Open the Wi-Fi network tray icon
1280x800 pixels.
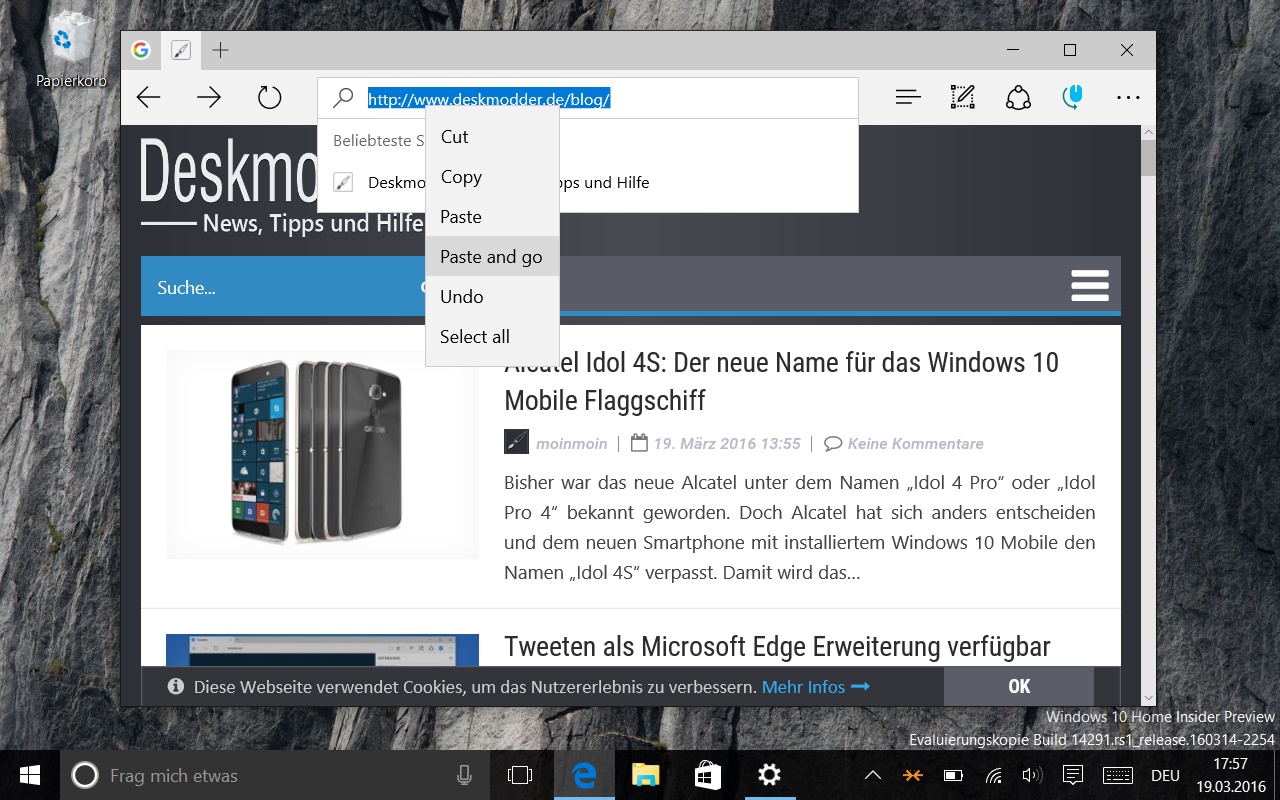994,775
